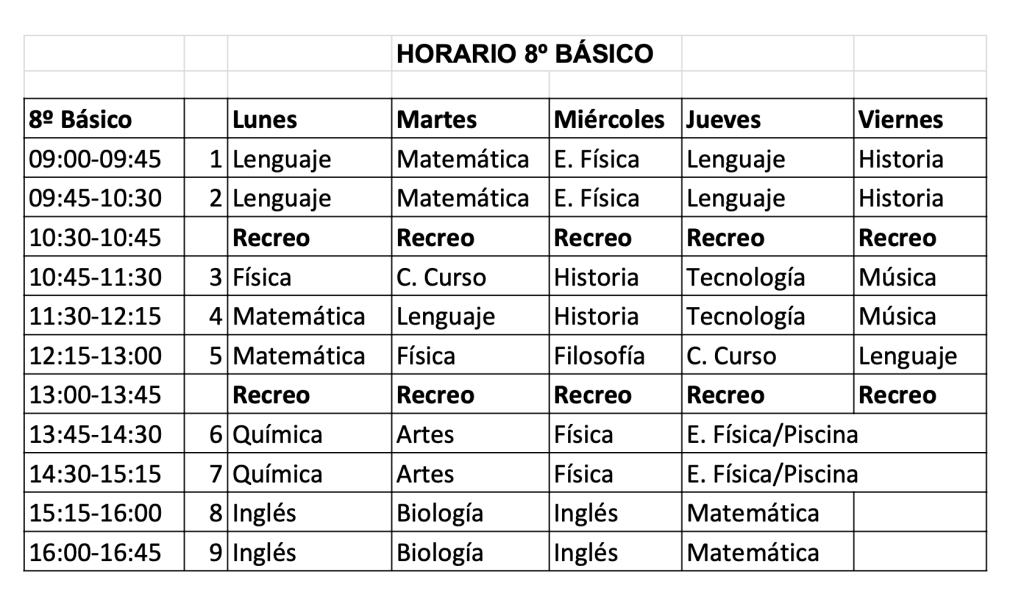Screen dimensions: 1024x608
Task: Select the 10:30-10:45 time cell
Action: coord(103,238)
